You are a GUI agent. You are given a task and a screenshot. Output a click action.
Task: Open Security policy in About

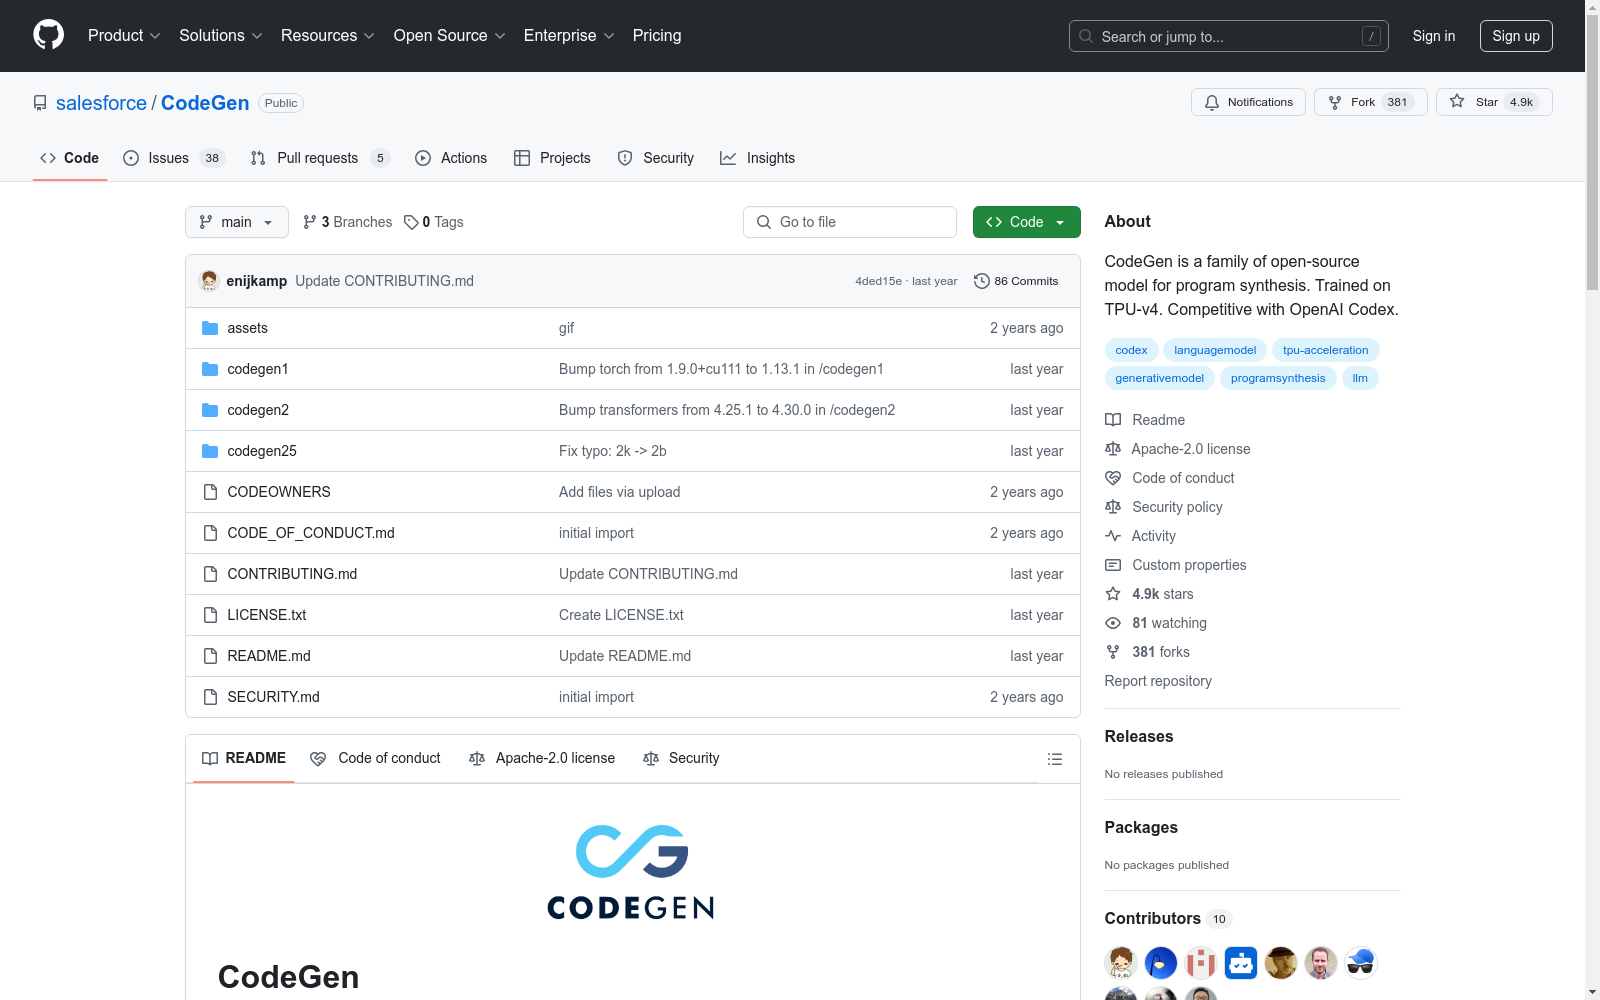[x=1164, y=507]
